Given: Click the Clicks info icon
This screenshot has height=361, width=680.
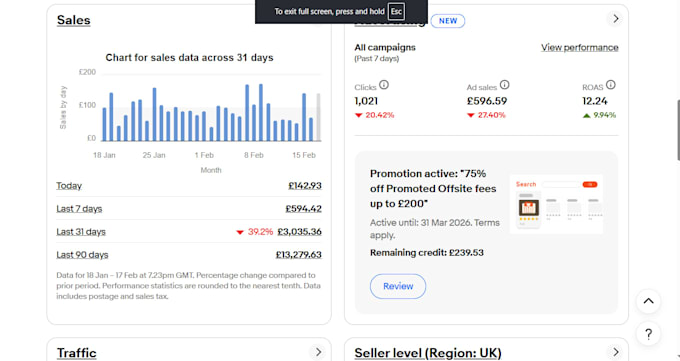Looking at the screenshot, I should 384,85.
